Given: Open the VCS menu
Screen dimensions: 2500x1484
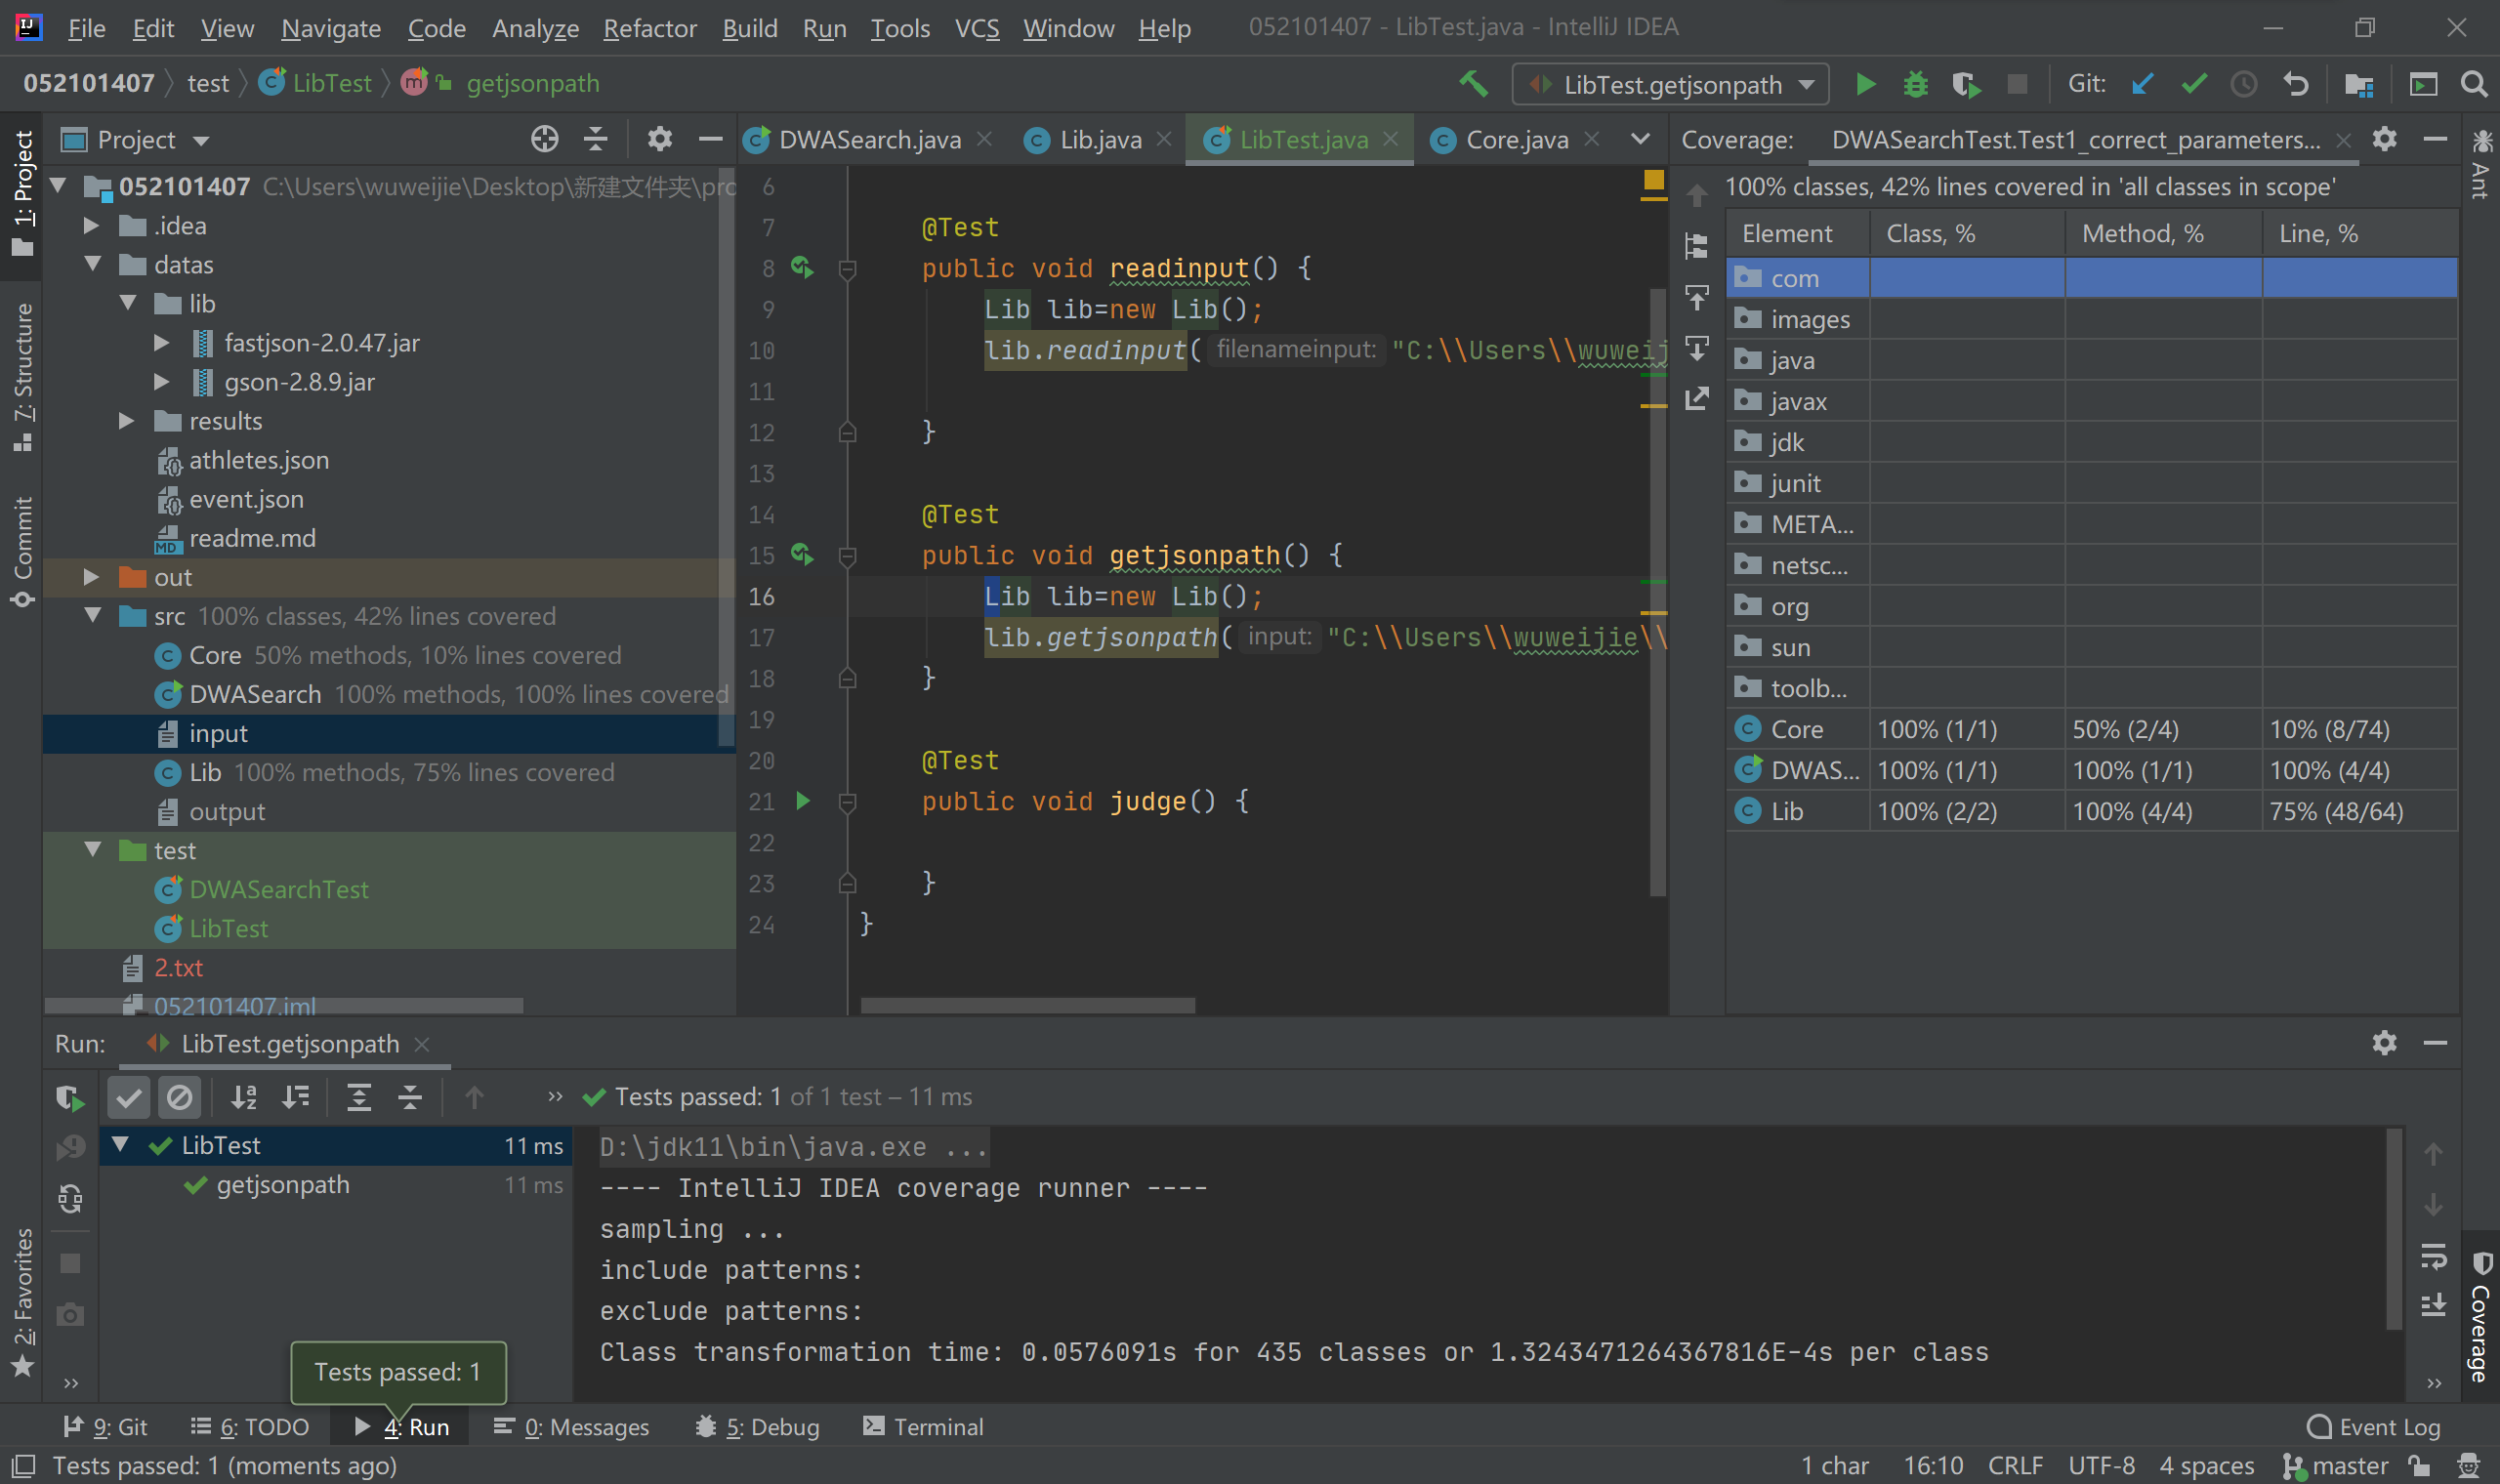Looking at the screenshot, I should [x=976, y=28].
